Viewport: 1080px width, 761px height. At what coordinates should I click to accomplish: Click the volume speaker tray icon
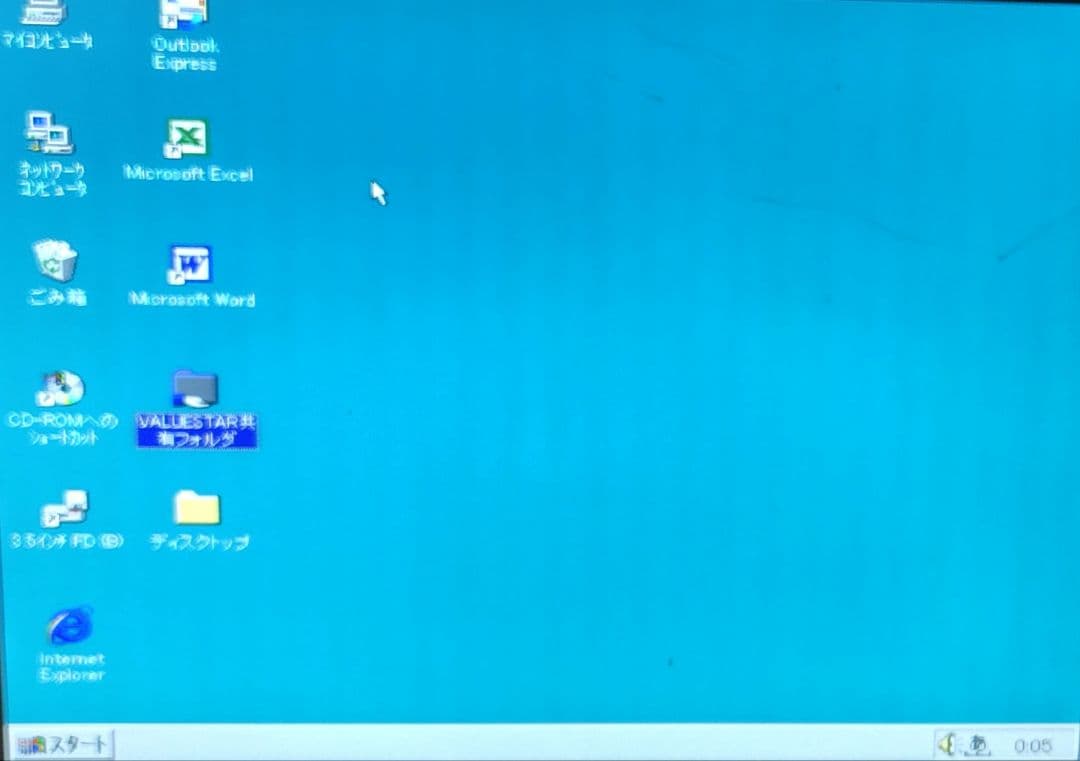tap(946, 745)
